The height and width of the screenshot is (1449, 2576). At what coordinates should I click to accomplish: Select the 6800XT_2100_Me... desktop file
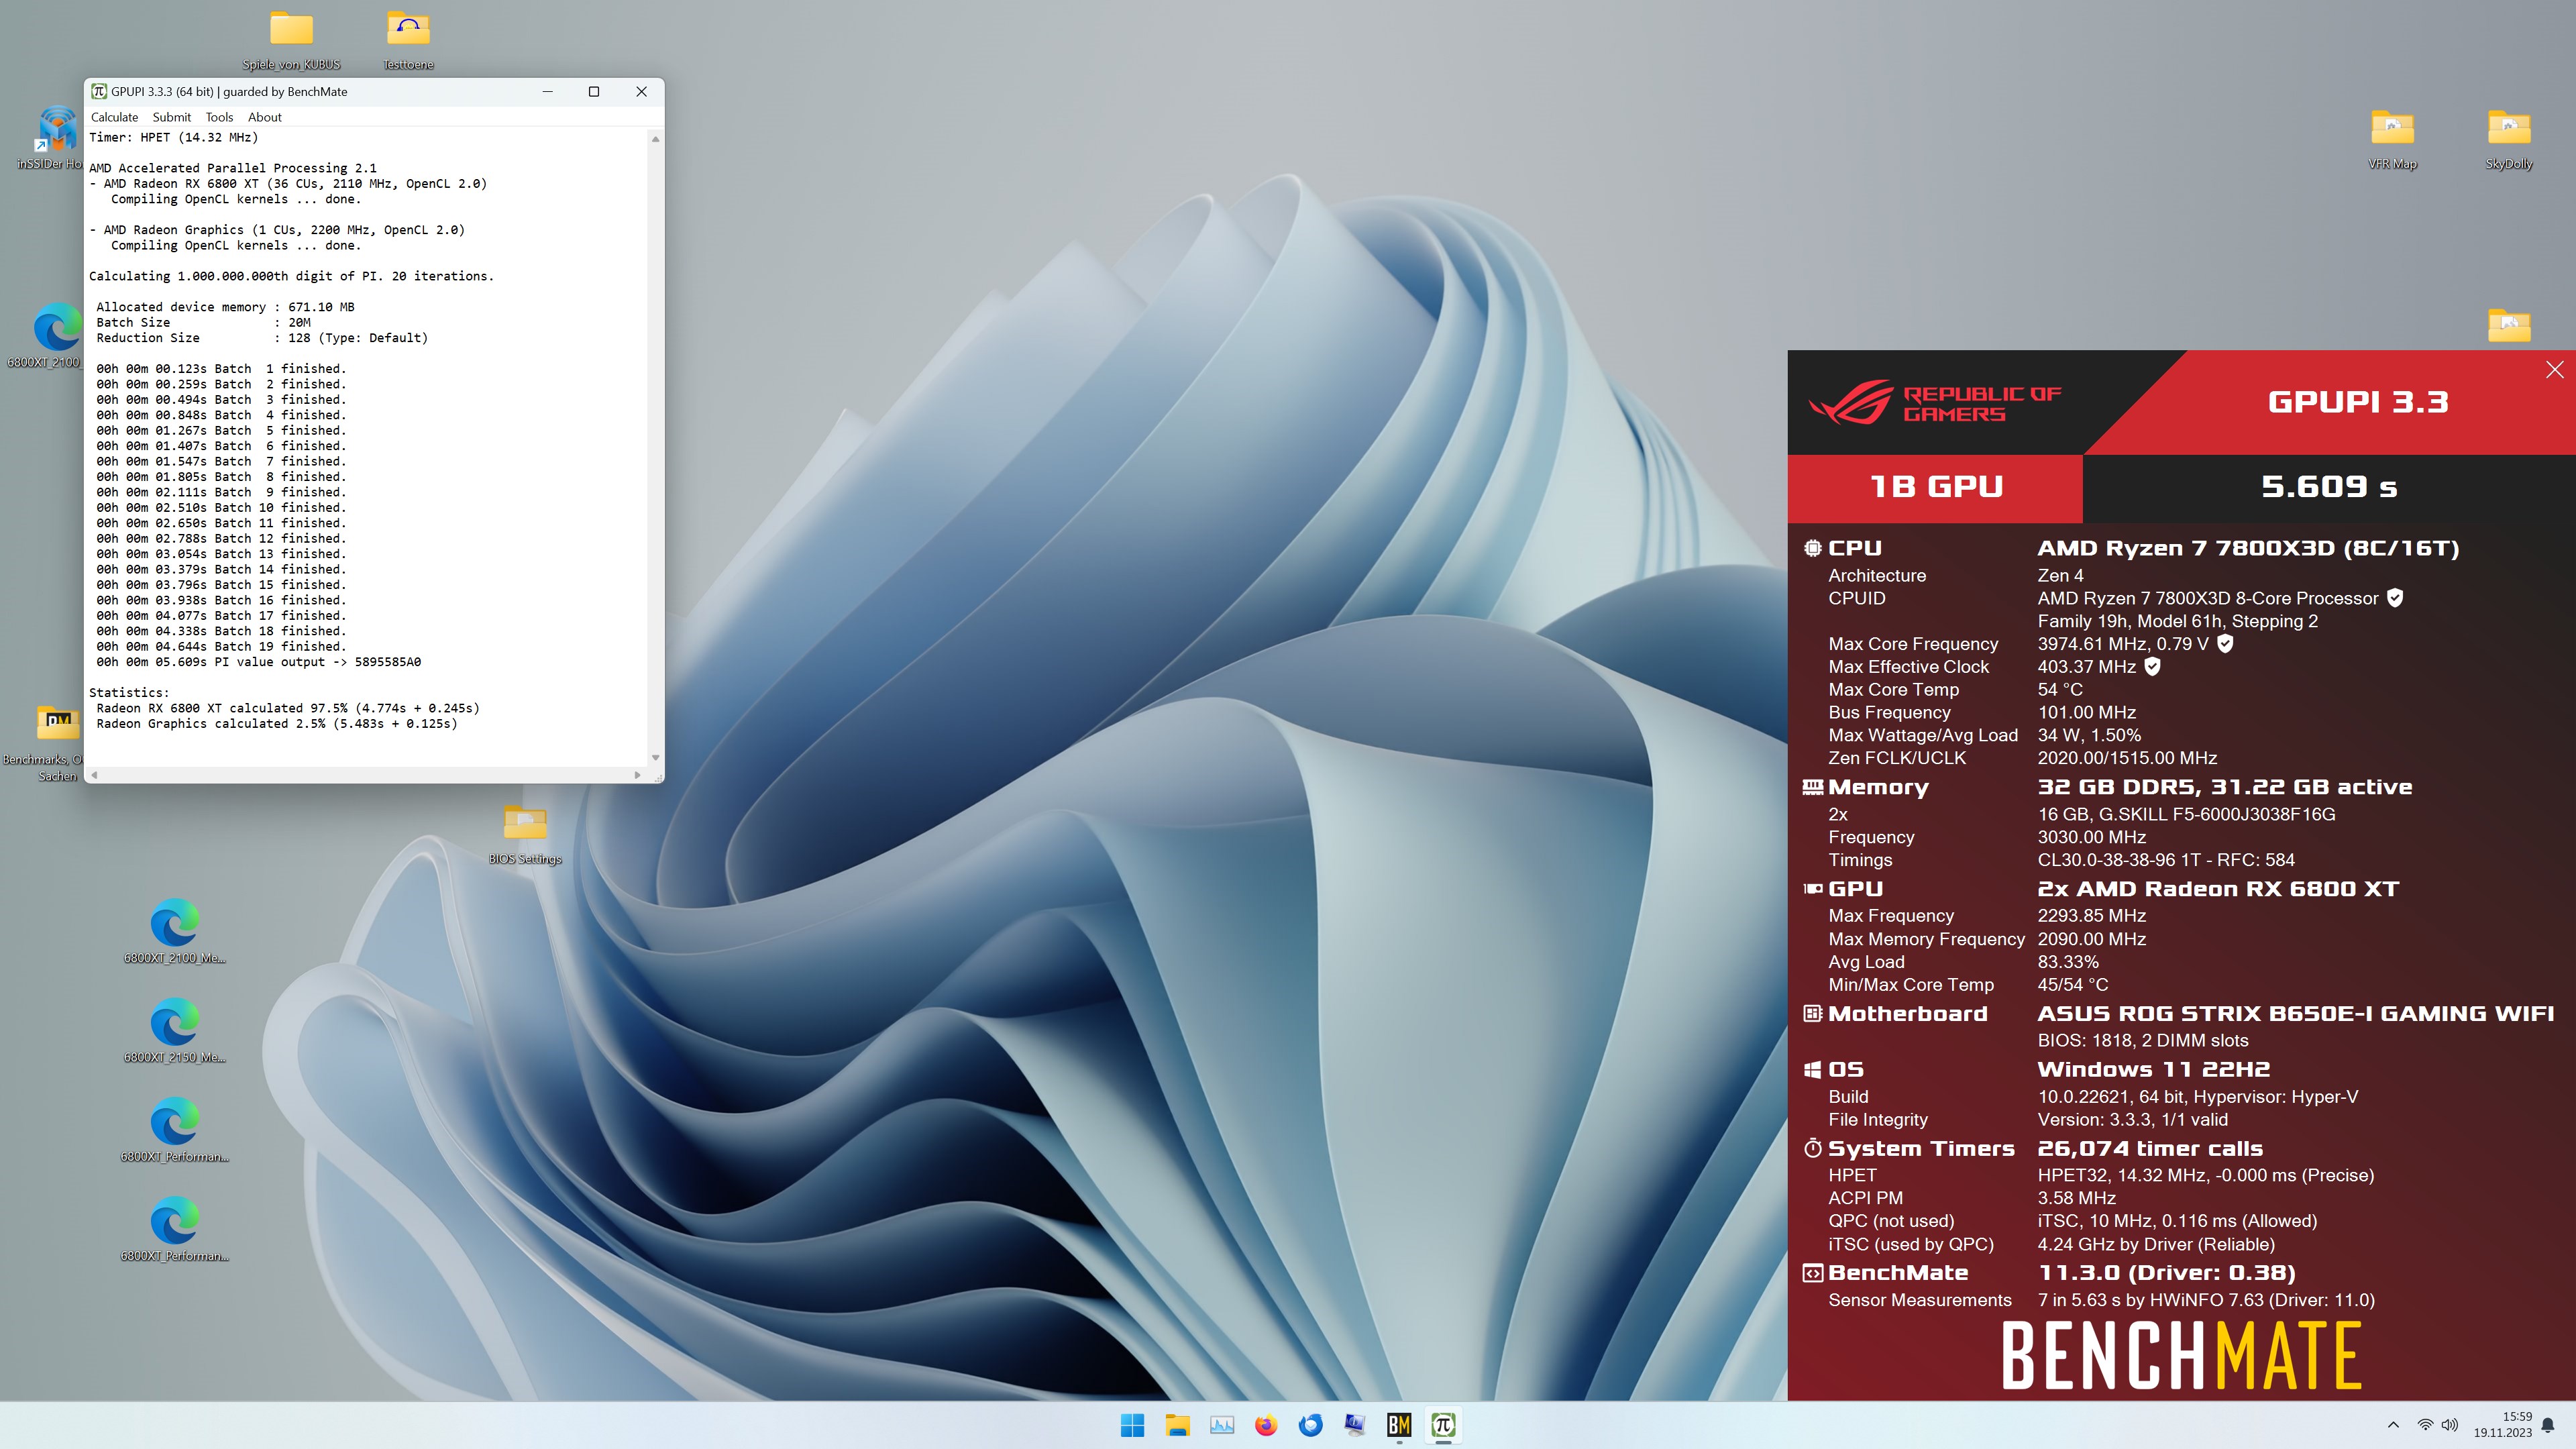pos(175,931)
